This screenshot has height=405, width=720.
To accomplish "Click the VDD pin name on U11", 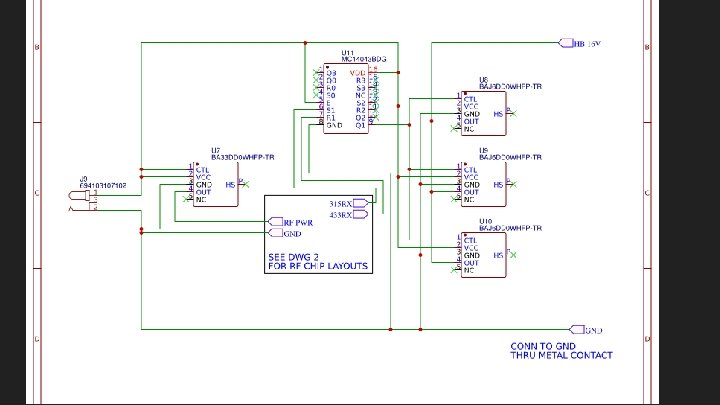I will (x=357, y=73).
